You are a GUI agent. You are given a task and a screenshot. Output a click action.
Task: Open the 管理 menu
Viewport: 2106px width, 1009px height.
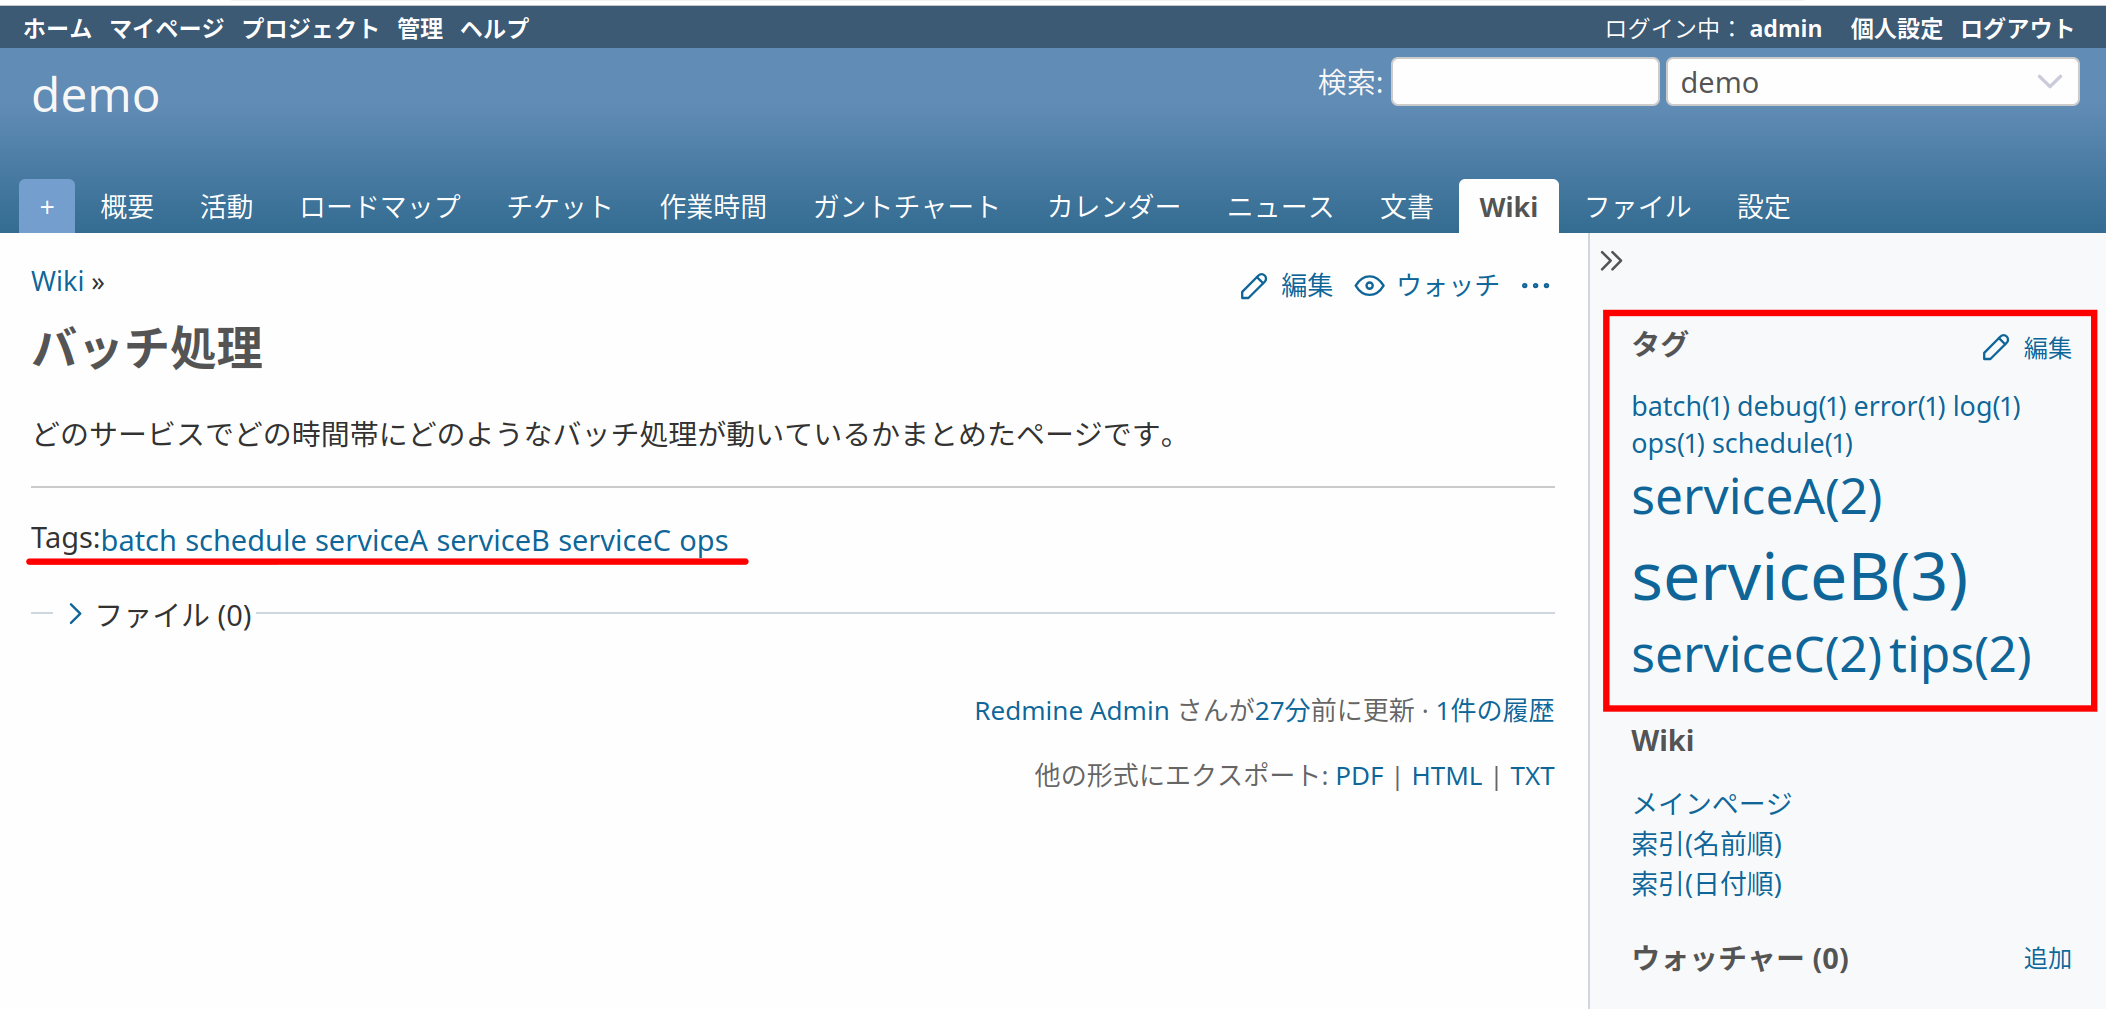point(419,28)
